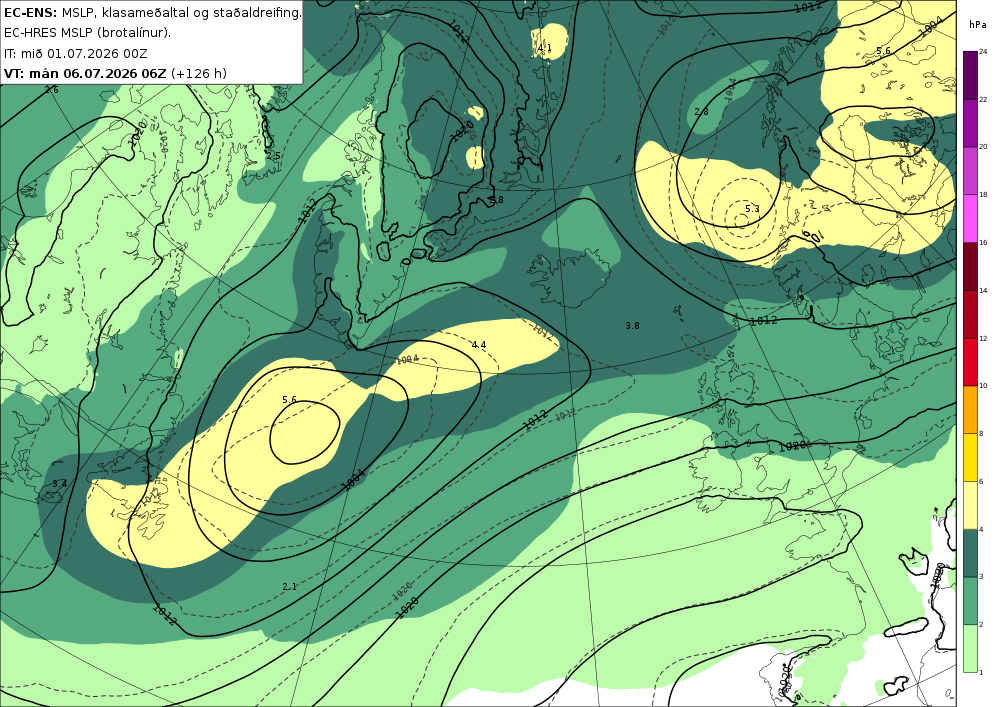Screen dimensions: 1000x707
Task: Click the '(+126 h)' forecast lead text
Action: click(x=199, y=73)
